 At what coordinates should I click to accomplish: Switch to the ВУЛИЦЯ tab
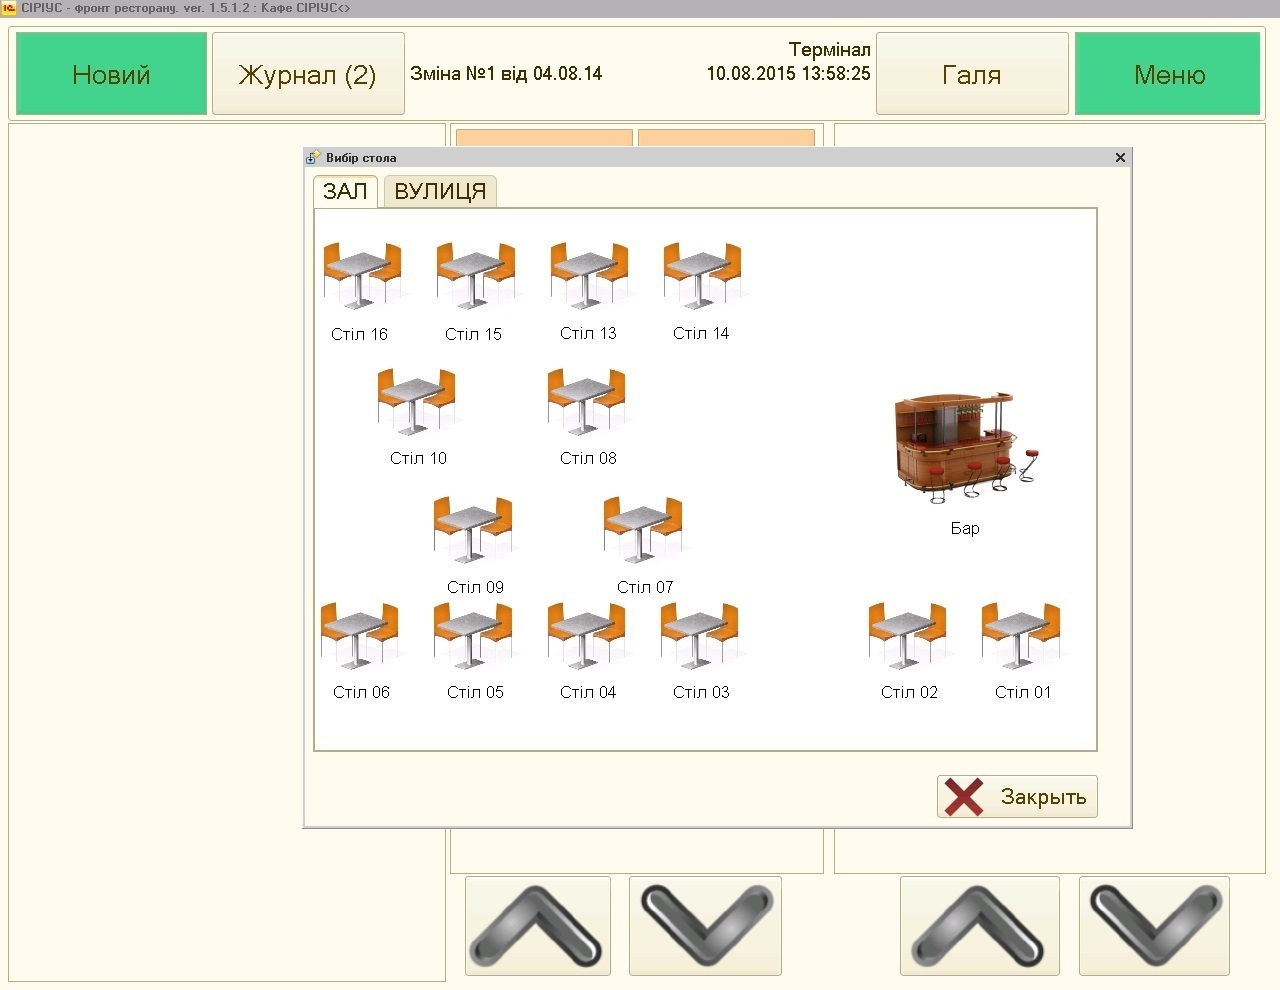click(440, 191)
